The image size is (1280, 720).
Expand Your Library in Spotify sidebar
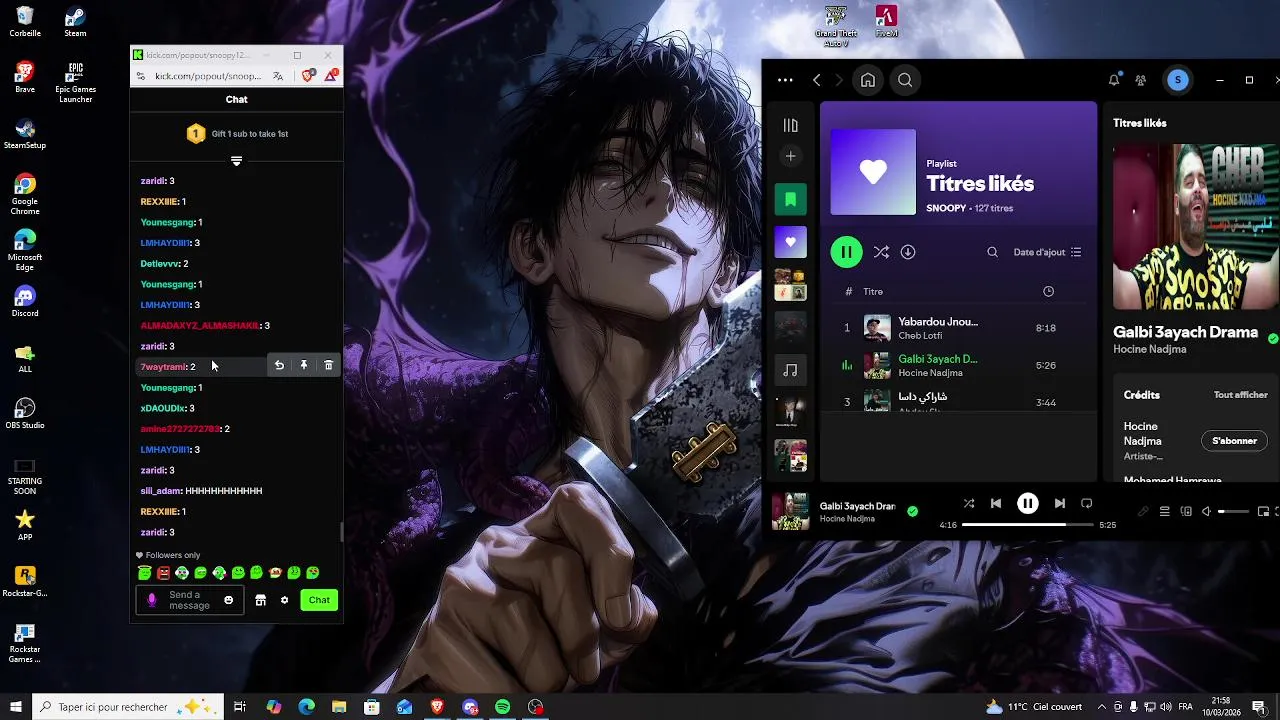coord(790,126)
